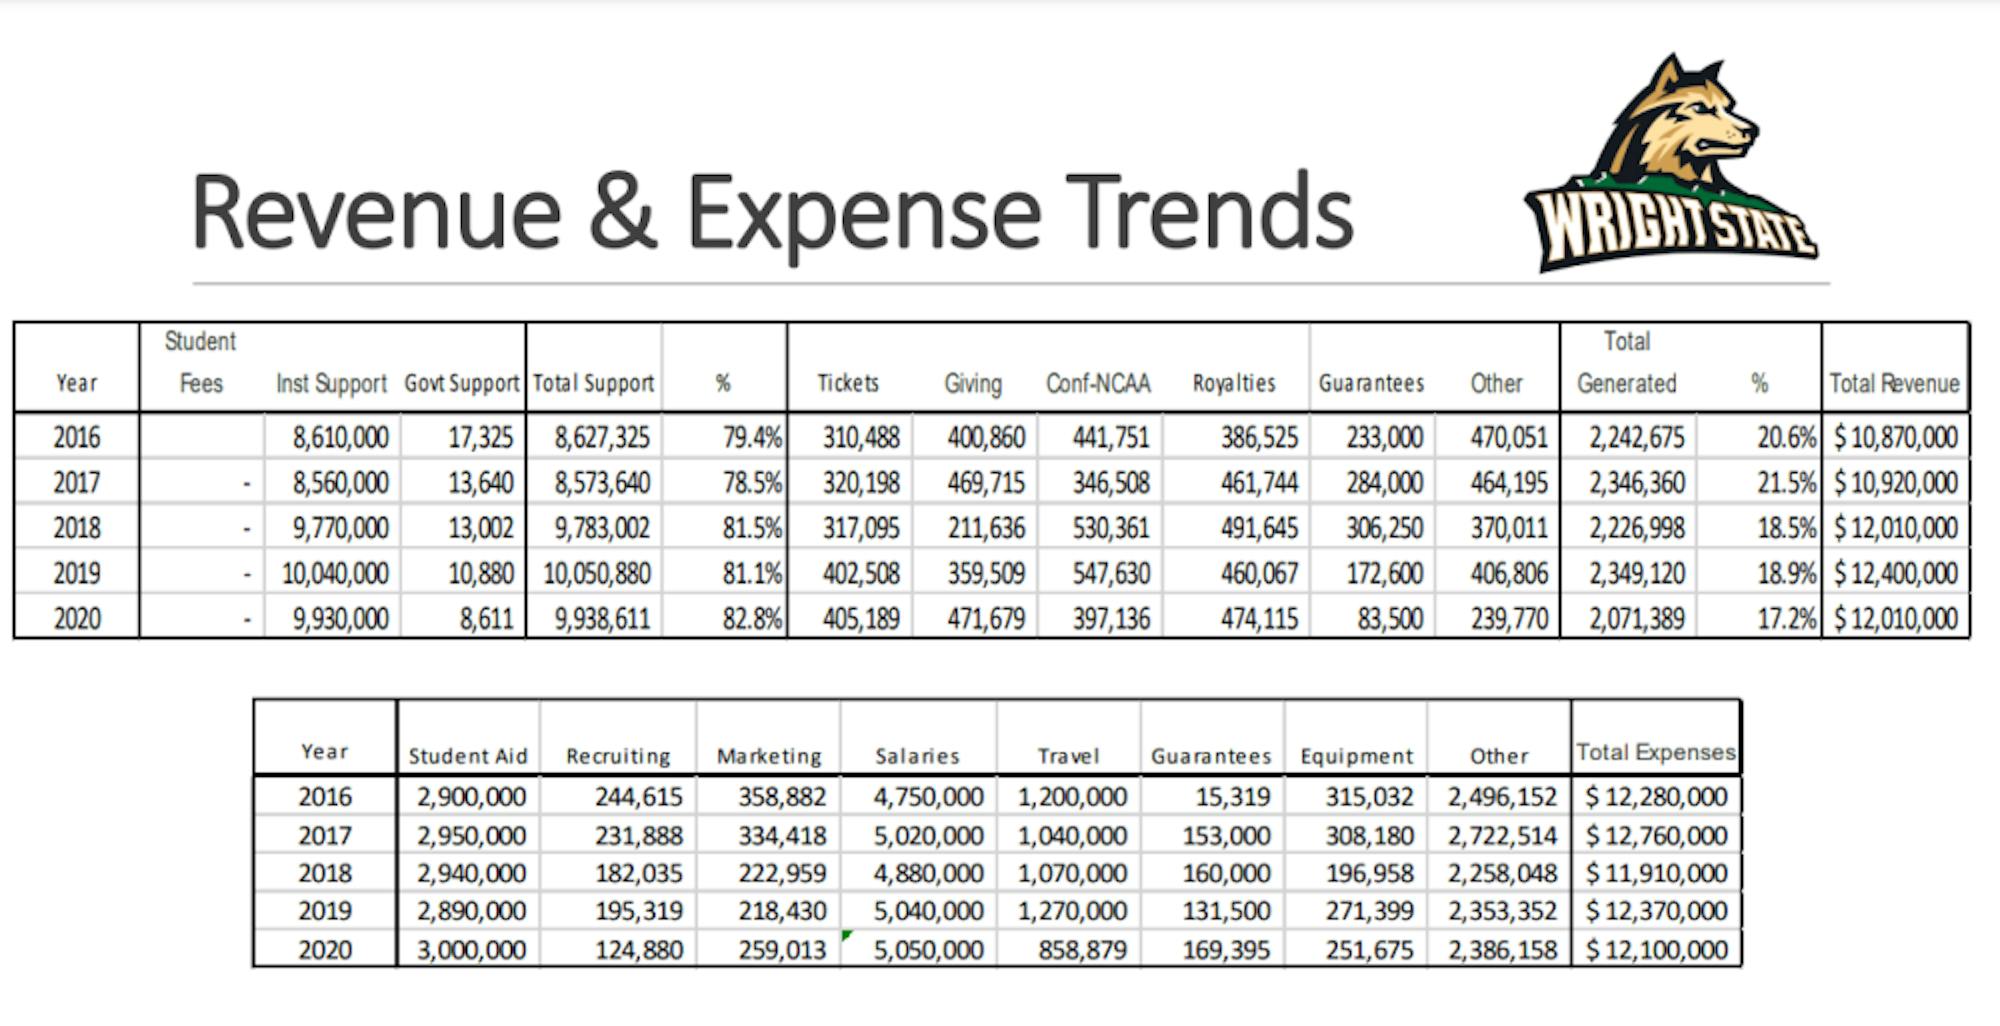Click the 'Total Revenue' column header
This screenshot has height=1026, width=2000.
pos(1894,383)
